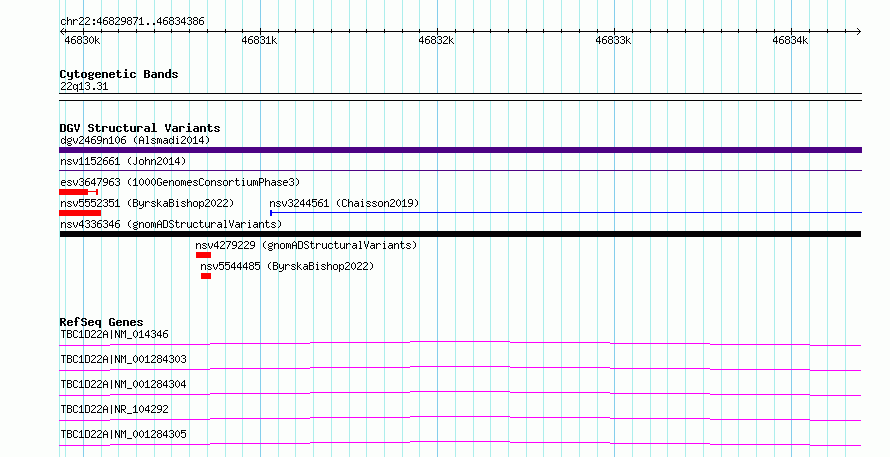Click the black nsv4336346 variant bar

tap(460, 234)
